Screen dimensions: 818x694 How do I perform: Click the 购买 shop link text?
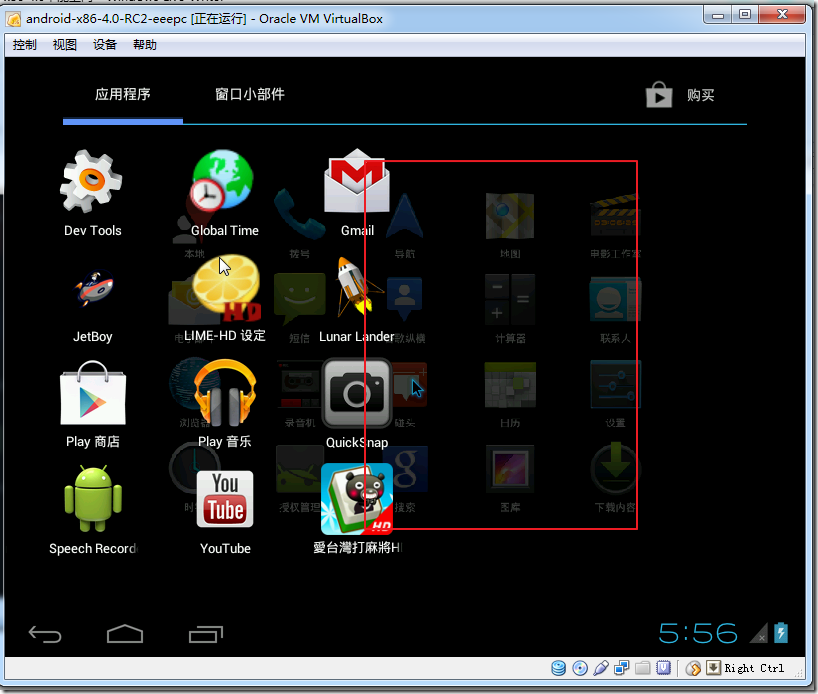point(700,95)
